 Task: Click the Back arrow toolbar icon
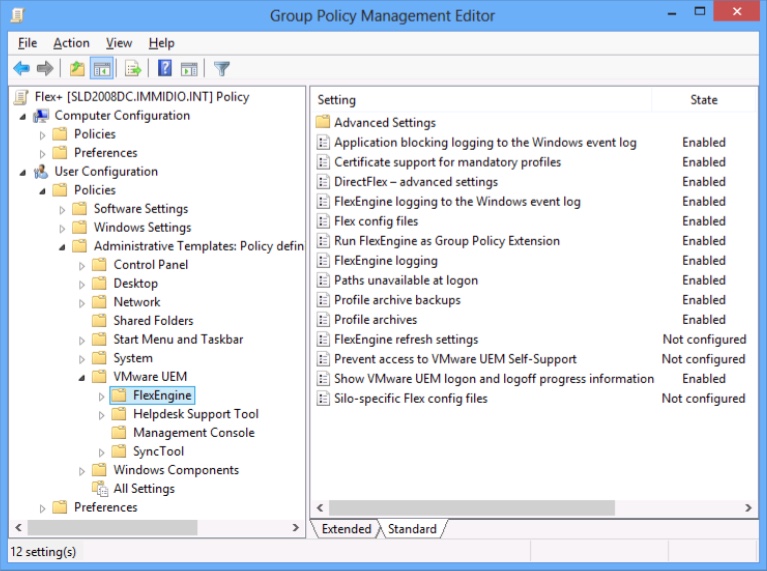22,69
